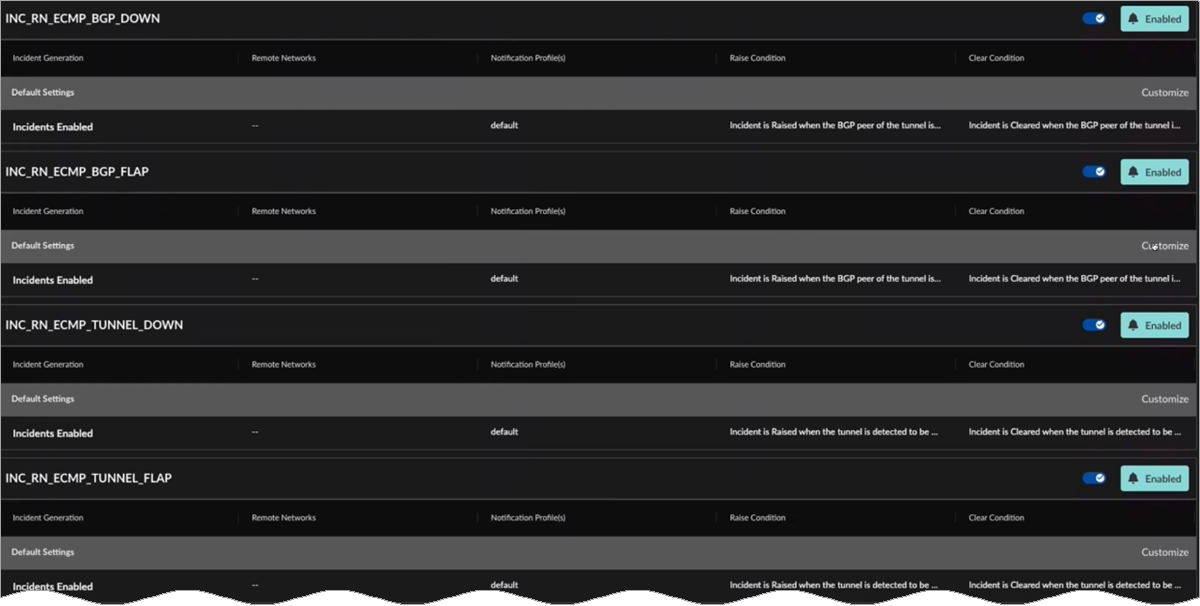
Task: Click Default Settings row under INC_RN_ECMP_BGP_FLAP
Action: coord(600,246)
